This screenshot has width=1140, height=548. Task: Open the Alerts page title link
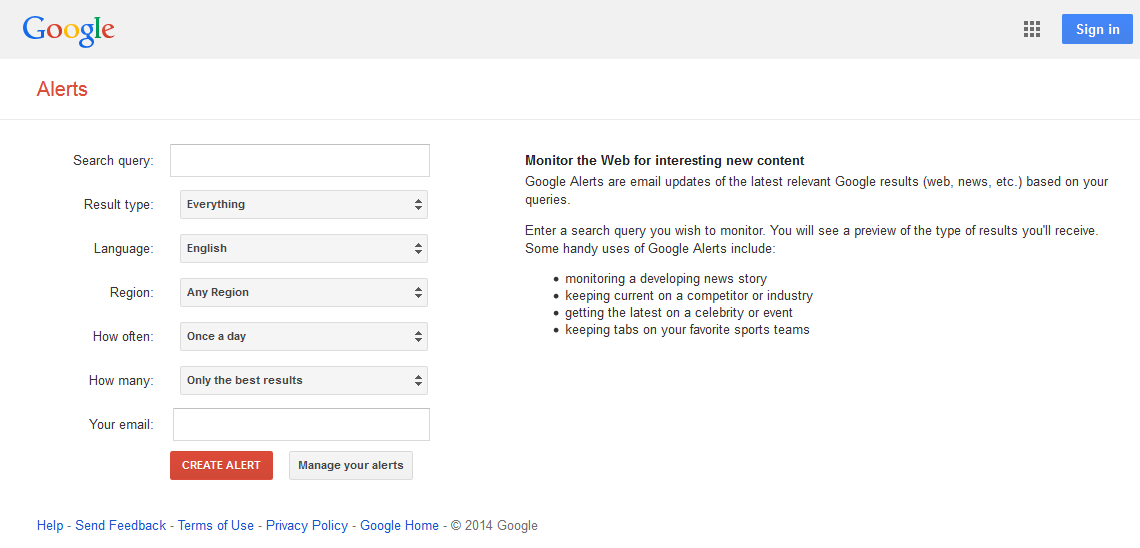[62, 89]
